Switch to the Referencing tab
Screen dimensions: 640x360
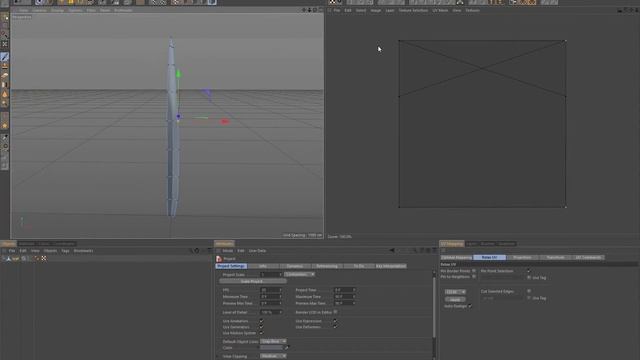tap(327, 266)
